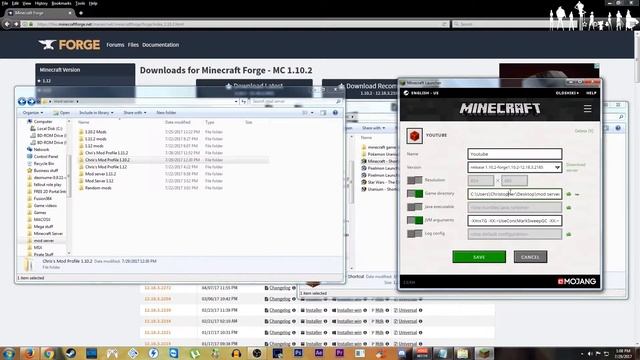Image resolution: width=640 pixels, height=360 pixels.
Task: Open the Forge Forums link
Action: point(115,45)
